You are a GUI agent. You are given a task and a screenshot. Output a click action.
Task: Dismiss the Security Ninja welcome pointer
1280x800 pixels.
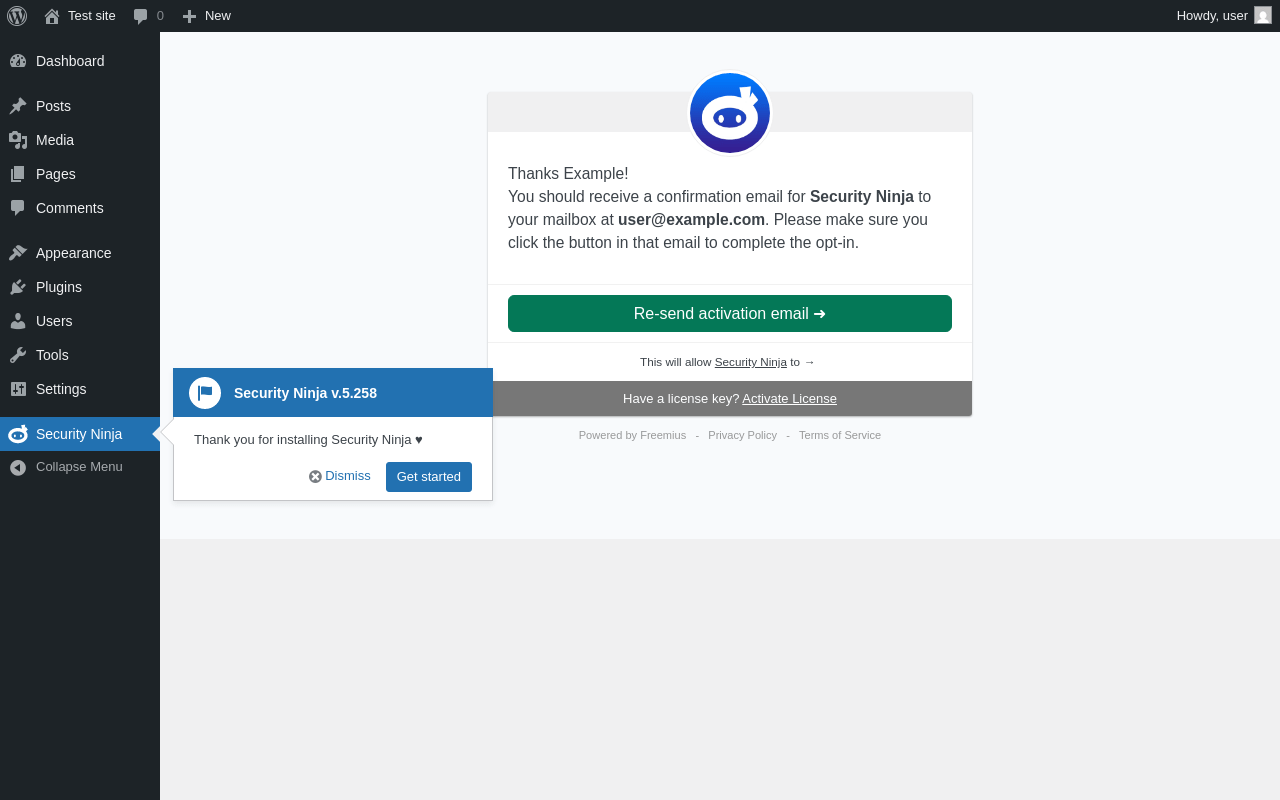click(x=340, y=476)
